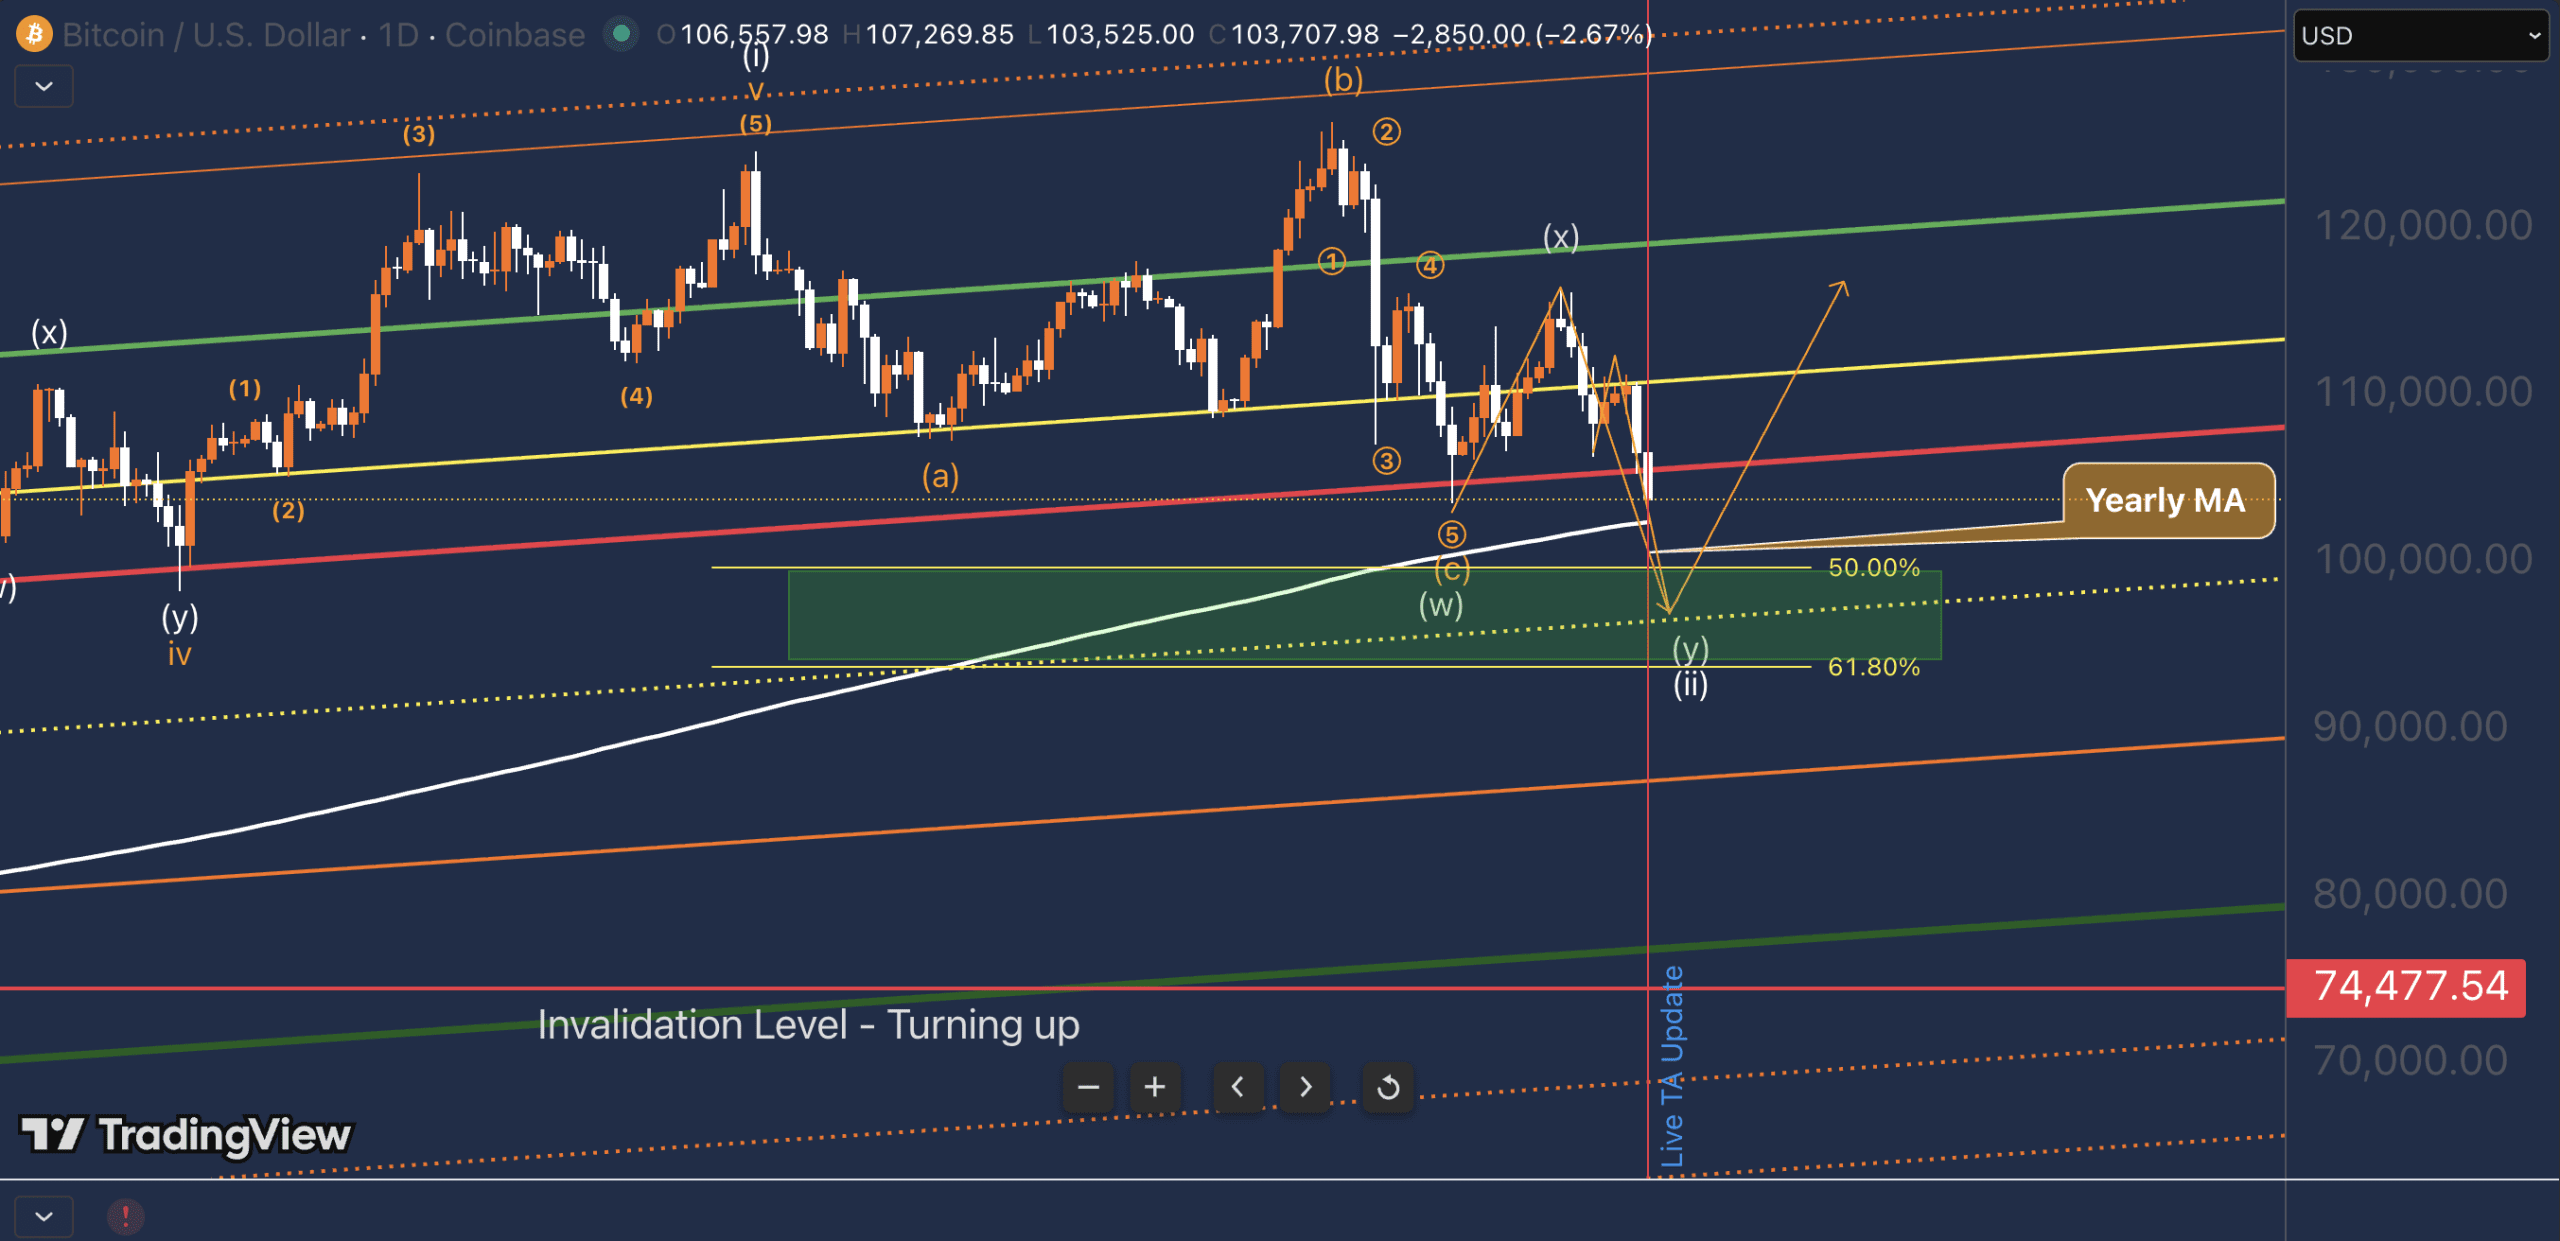Click the Live TA Update vertical line label
2560x1241 pixels.
(x=1671, y=1065)
